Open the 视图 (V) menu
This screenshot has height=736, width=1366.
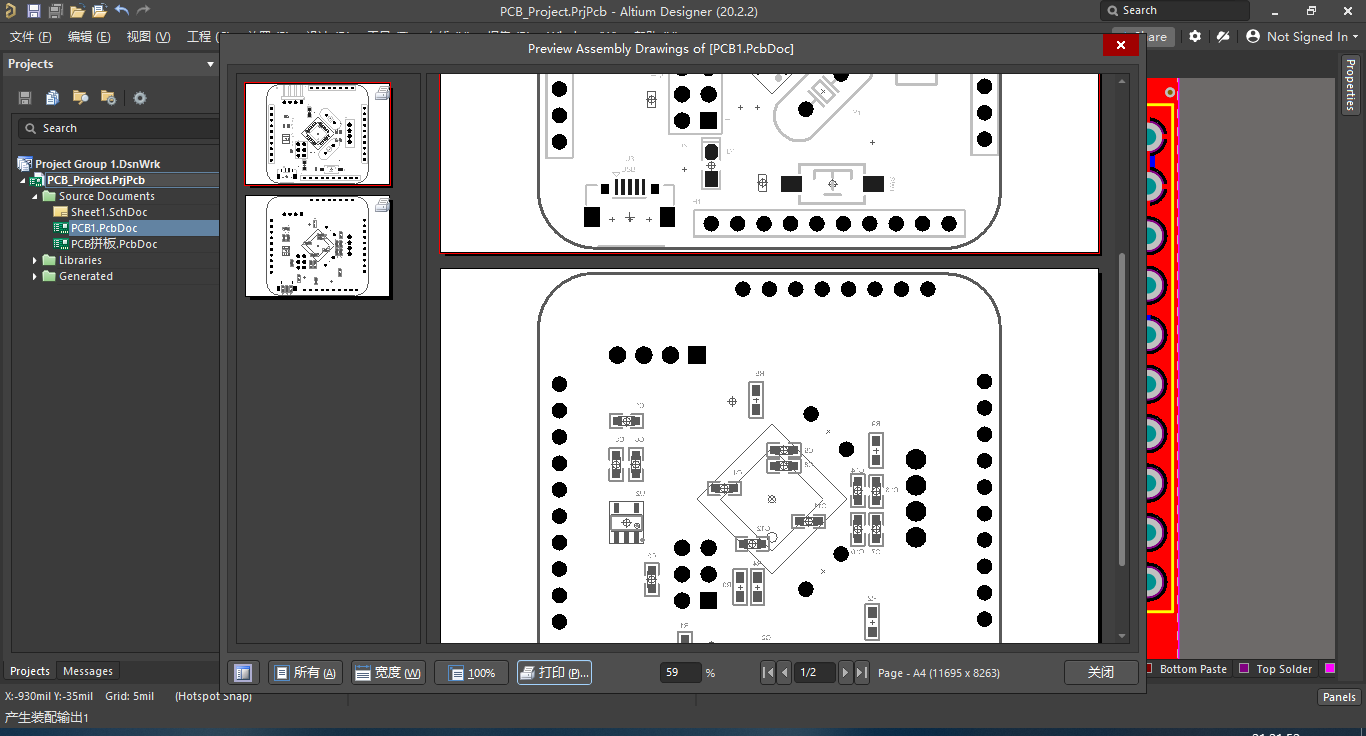tap(148, 37)
